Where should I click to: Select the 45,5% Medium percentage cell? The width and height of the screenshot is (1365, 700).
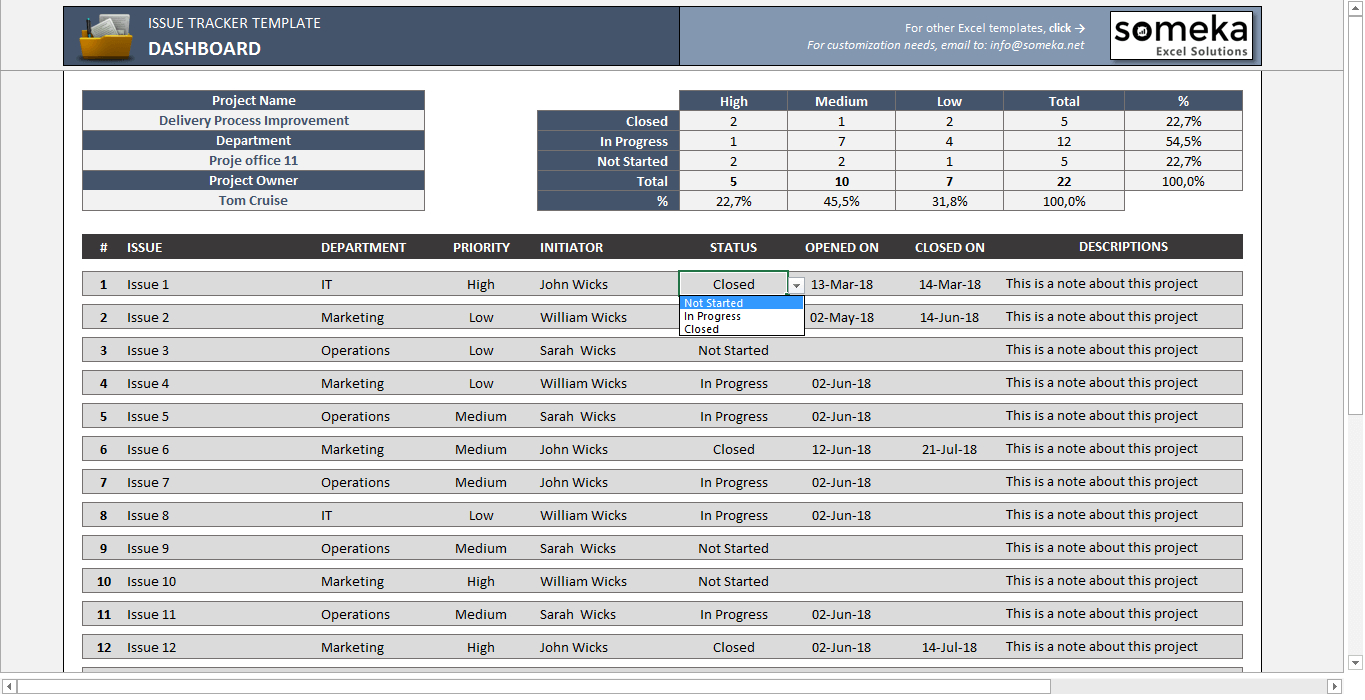841,201
